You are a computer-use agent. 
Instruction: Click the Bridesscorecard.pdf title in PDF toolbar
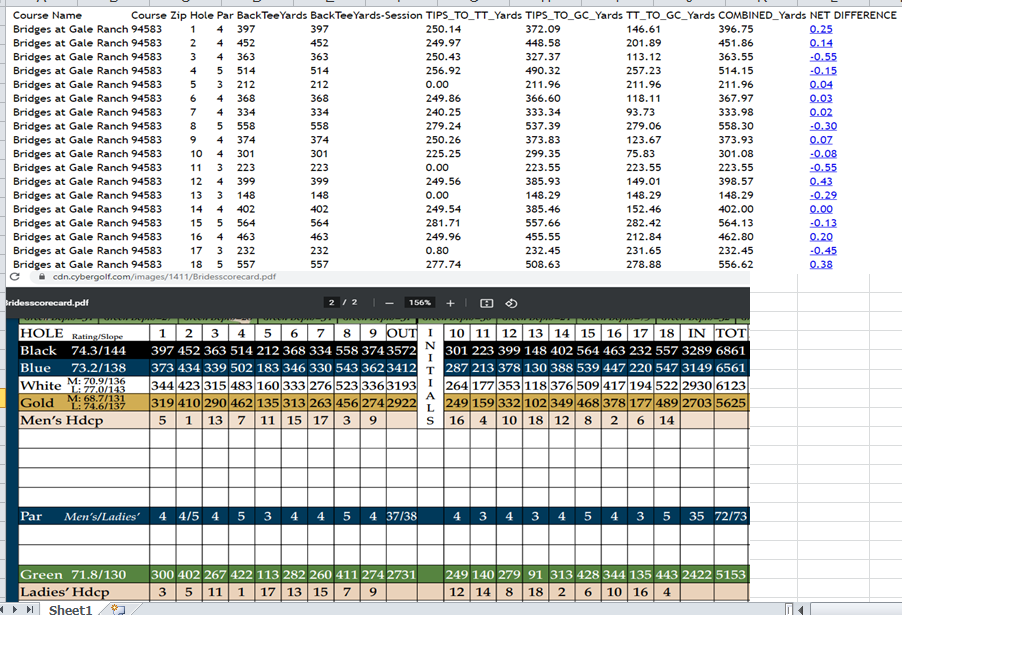47,303
